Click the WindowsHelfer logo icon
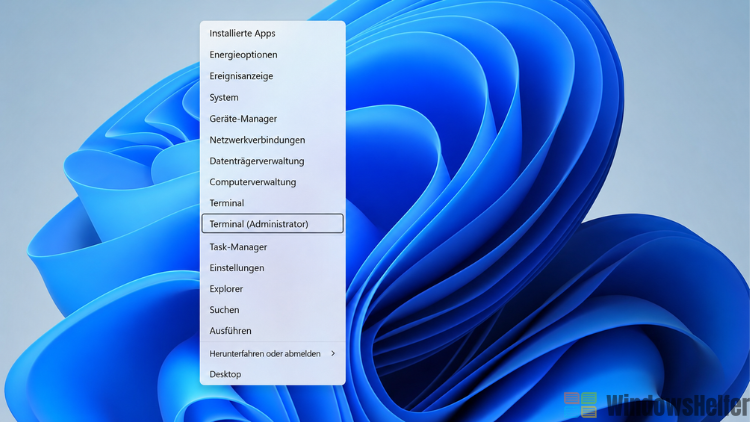Screen dimensions: 750x422 (580, 405)
